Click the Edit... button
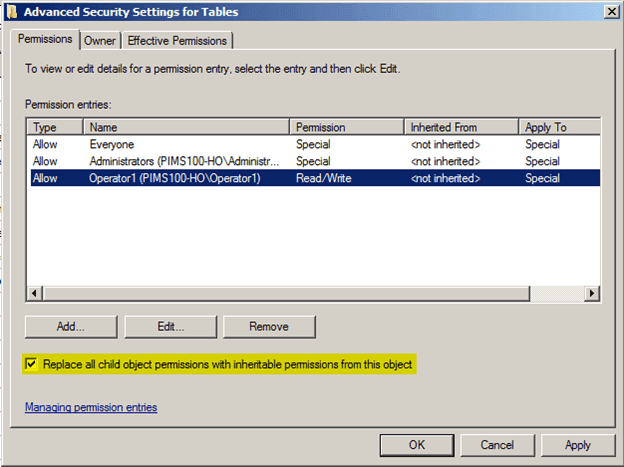The height and width of the screenshot is (467, 624). 171,327
